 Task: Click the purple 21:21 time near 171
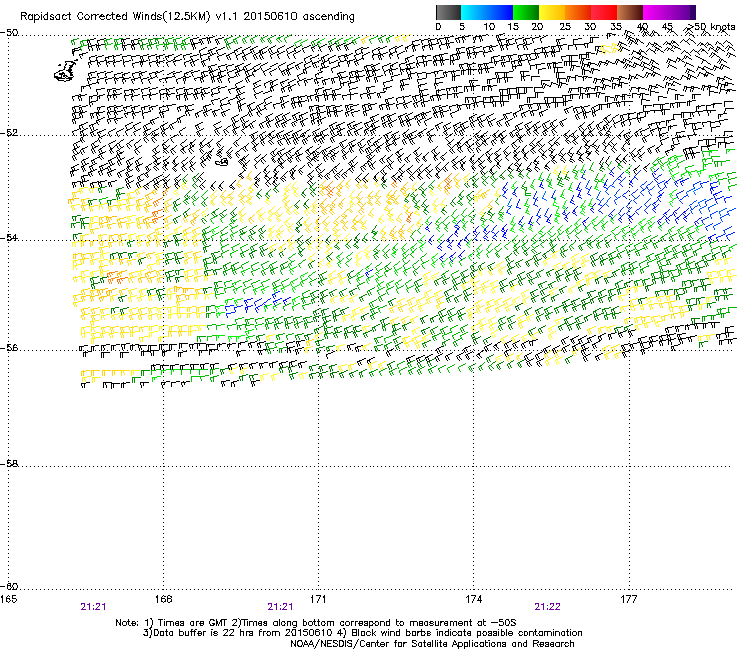click(x=280, y=607)
